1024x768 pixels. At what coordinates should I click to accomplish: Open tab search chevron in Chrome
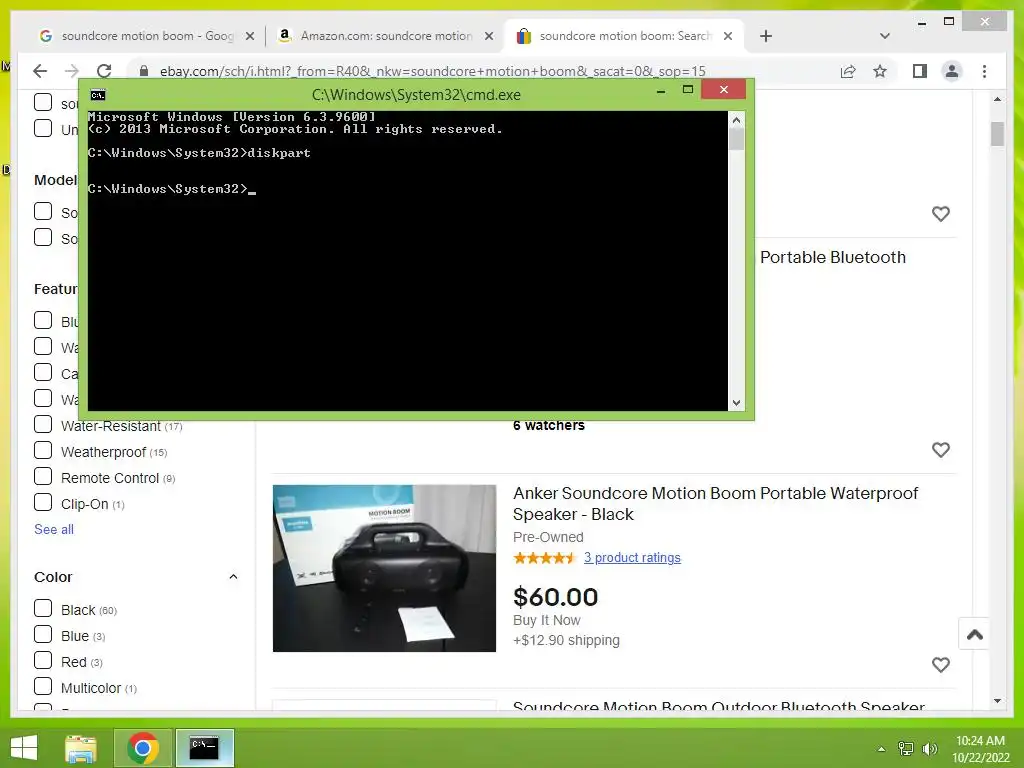tap(885, 36)
